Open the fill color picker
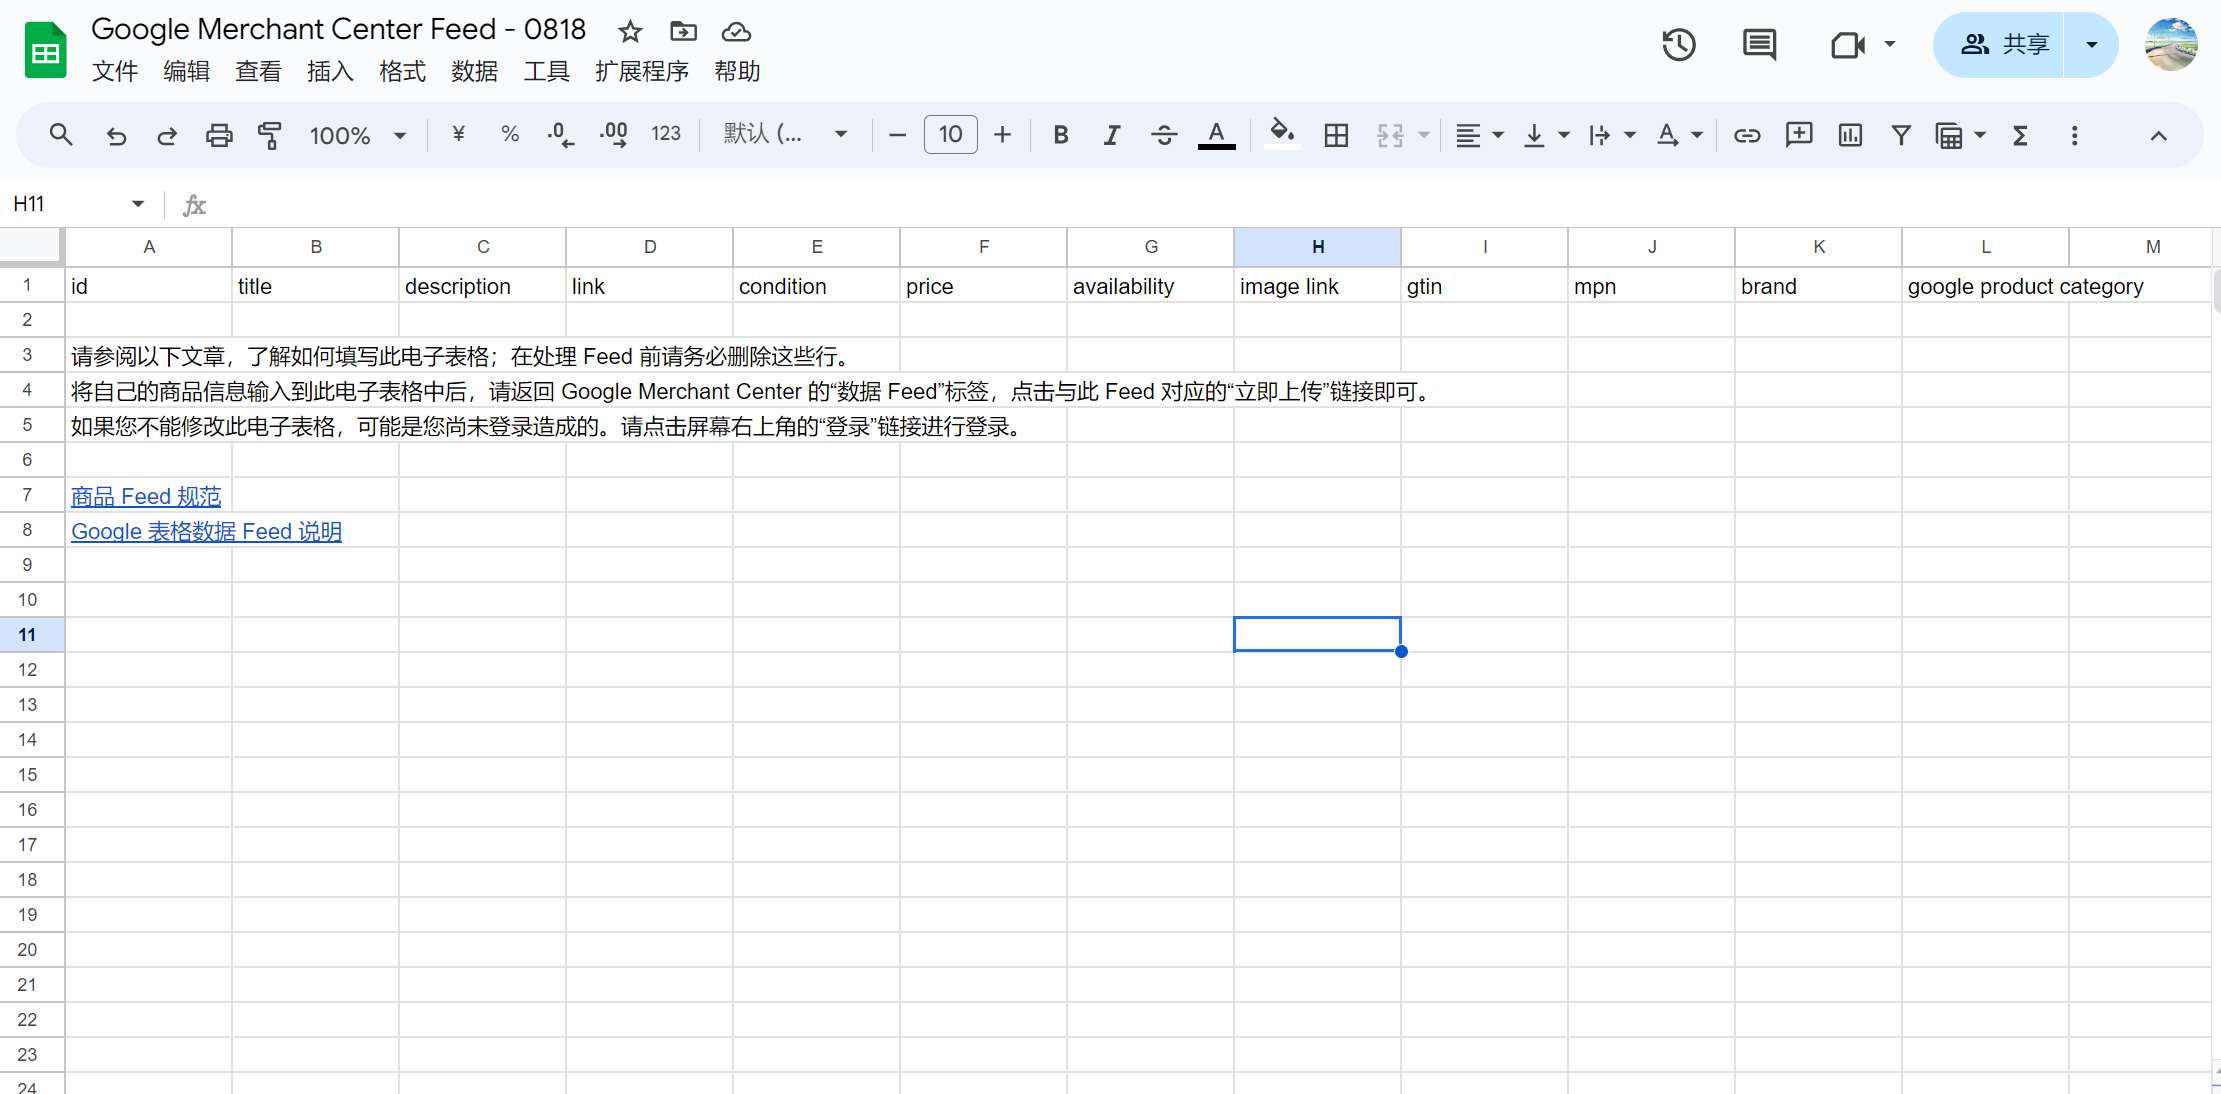Image resolution: width=2221 pixels, height=1094 pixels. (x=1283, y=134)
